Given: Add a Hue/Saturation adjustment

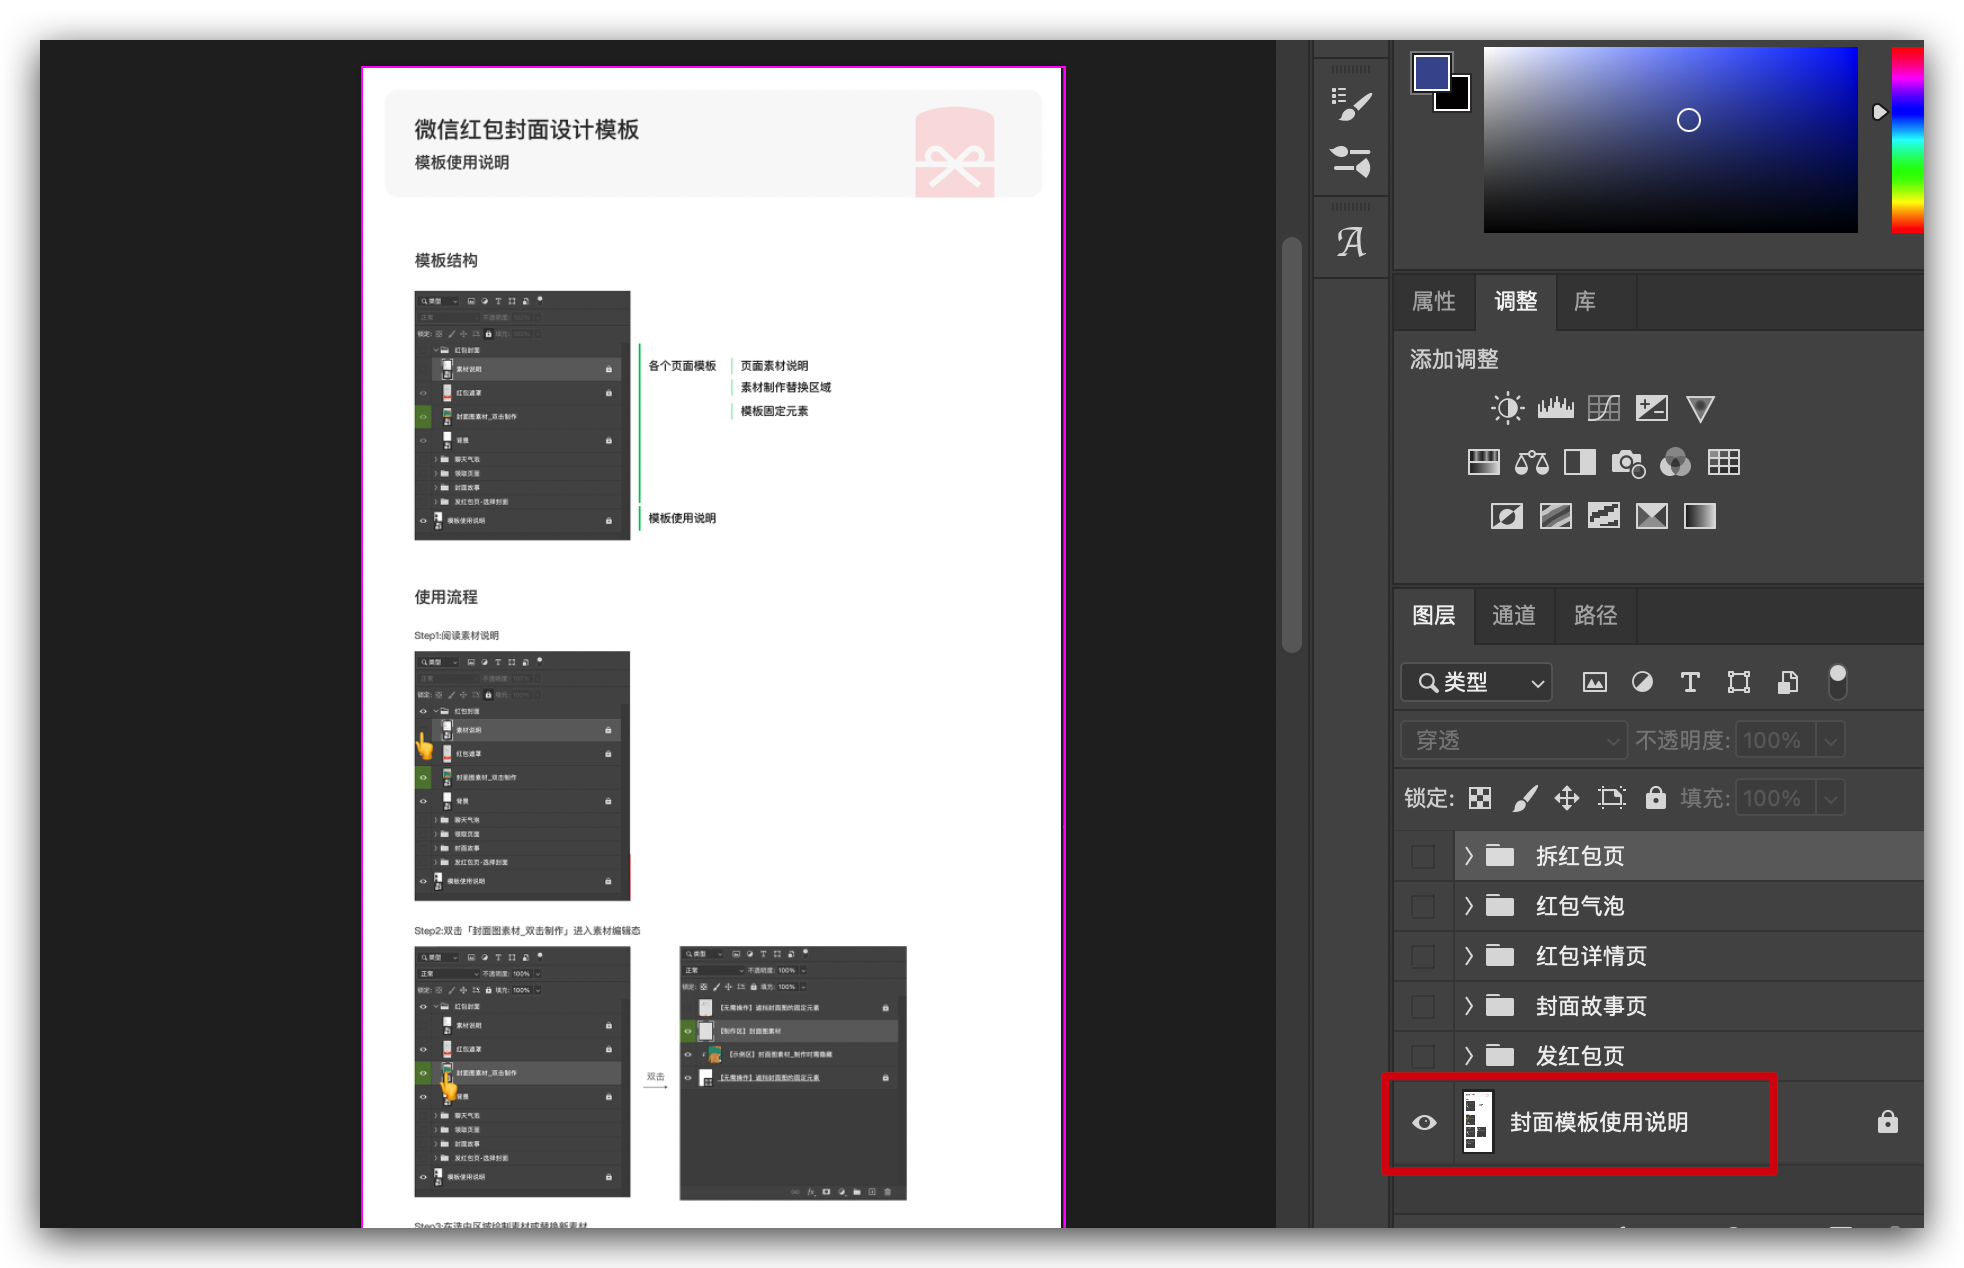Looking at the screenshot, I should click(1483, 462).
